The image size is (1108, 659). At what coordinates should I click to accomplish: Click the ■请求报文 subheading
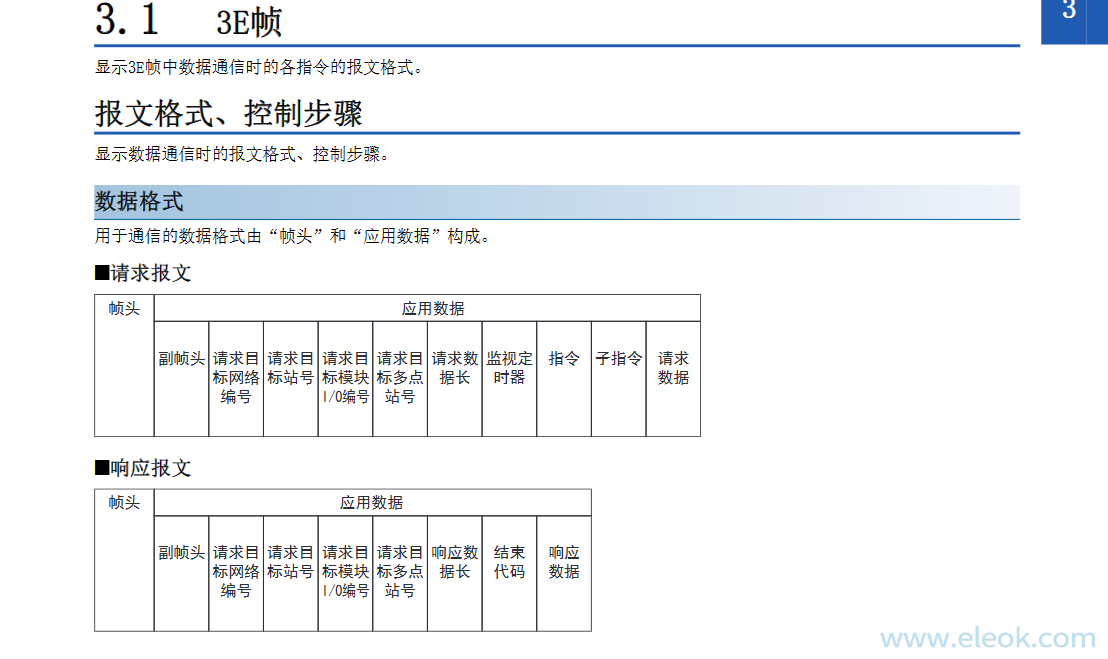pos(142,273)
